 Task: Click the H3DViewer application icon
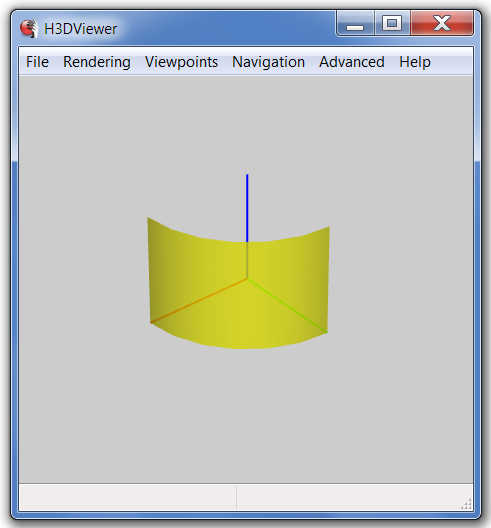pyautogui.click(x=29, y=28)
